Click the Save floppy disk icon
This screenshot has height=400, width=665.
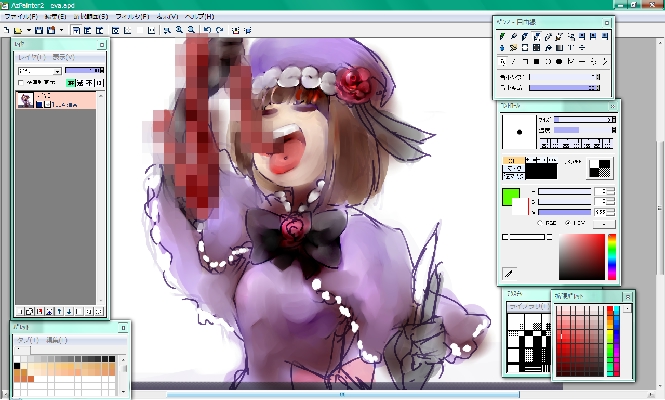[x=39, y=30]
